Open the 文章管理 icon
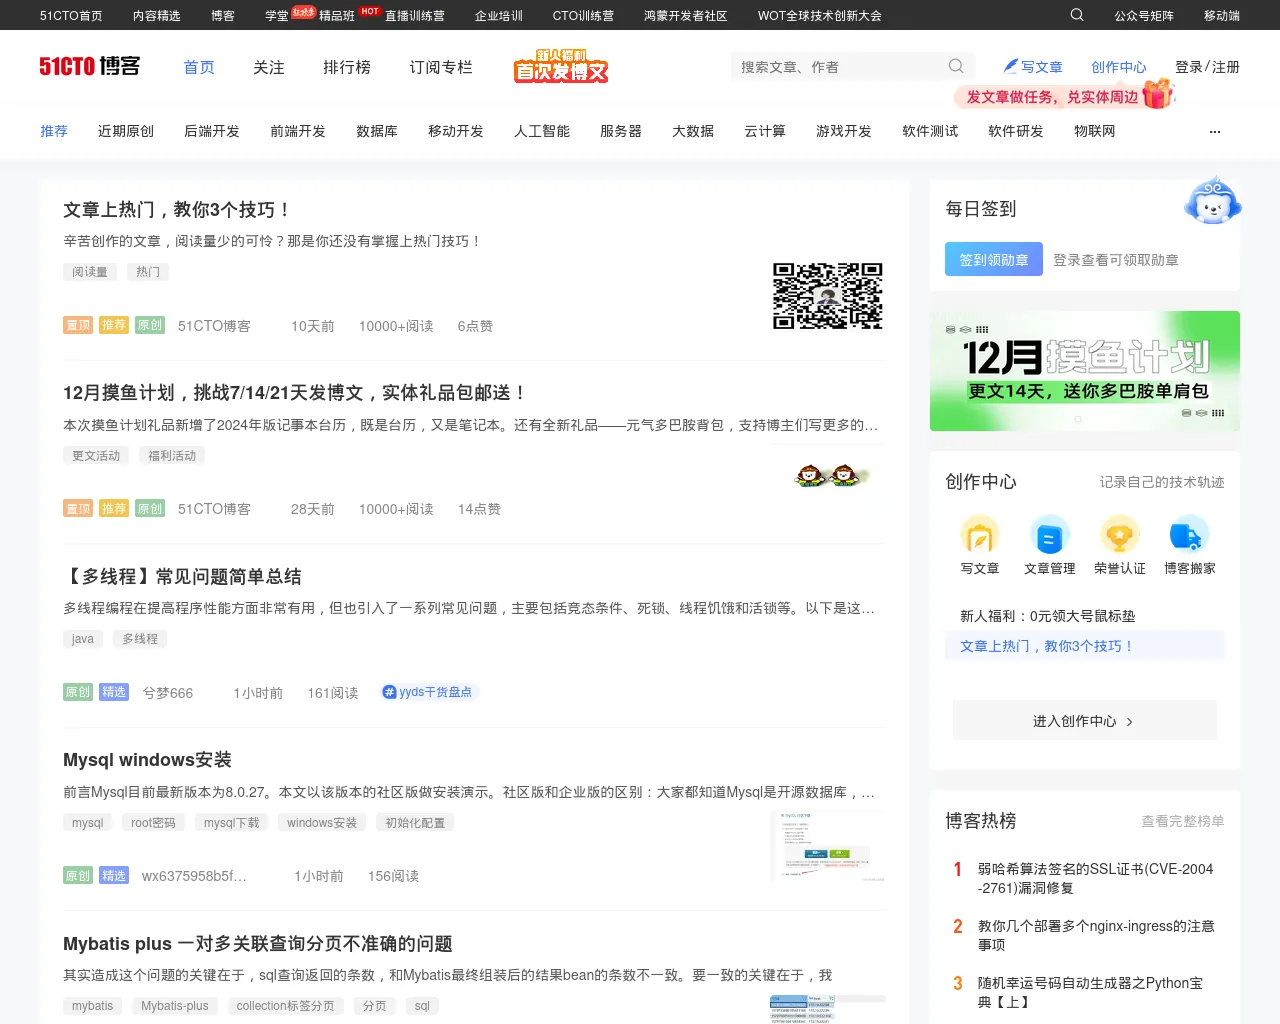 pos(1049,535)
